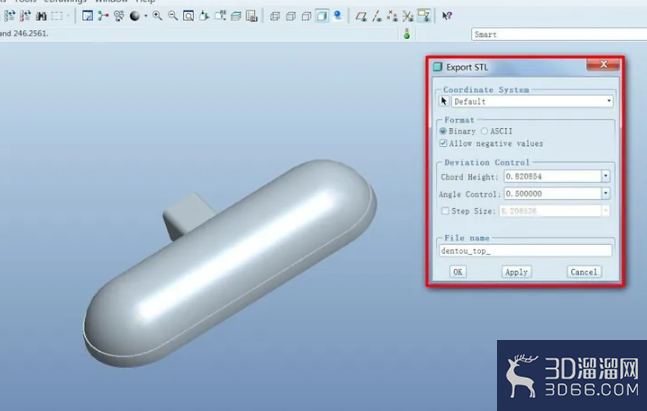Toggle coordinate systems display
Image resolution: width=647 pixels, height=411 pixels.
(x=408, y=16)
